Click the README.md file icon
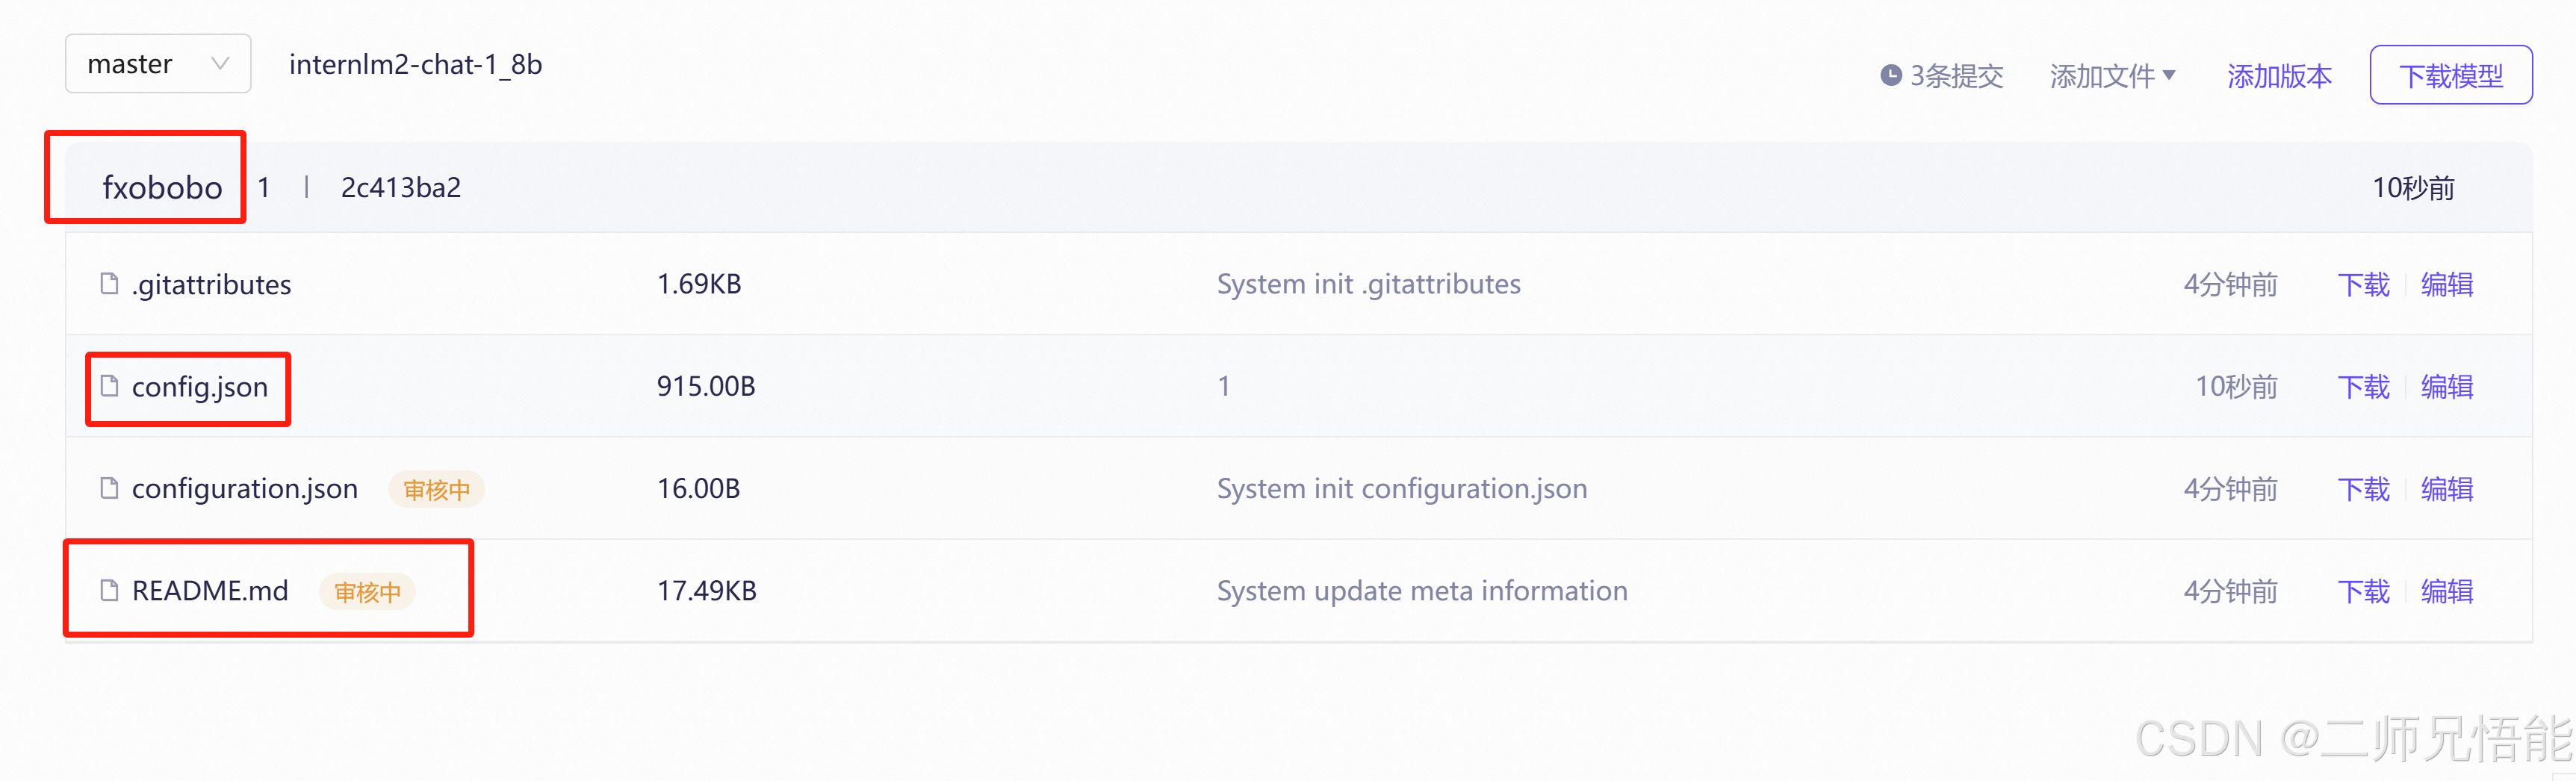Viewport: 2576px width, 781px height. [x=109, y=590]
